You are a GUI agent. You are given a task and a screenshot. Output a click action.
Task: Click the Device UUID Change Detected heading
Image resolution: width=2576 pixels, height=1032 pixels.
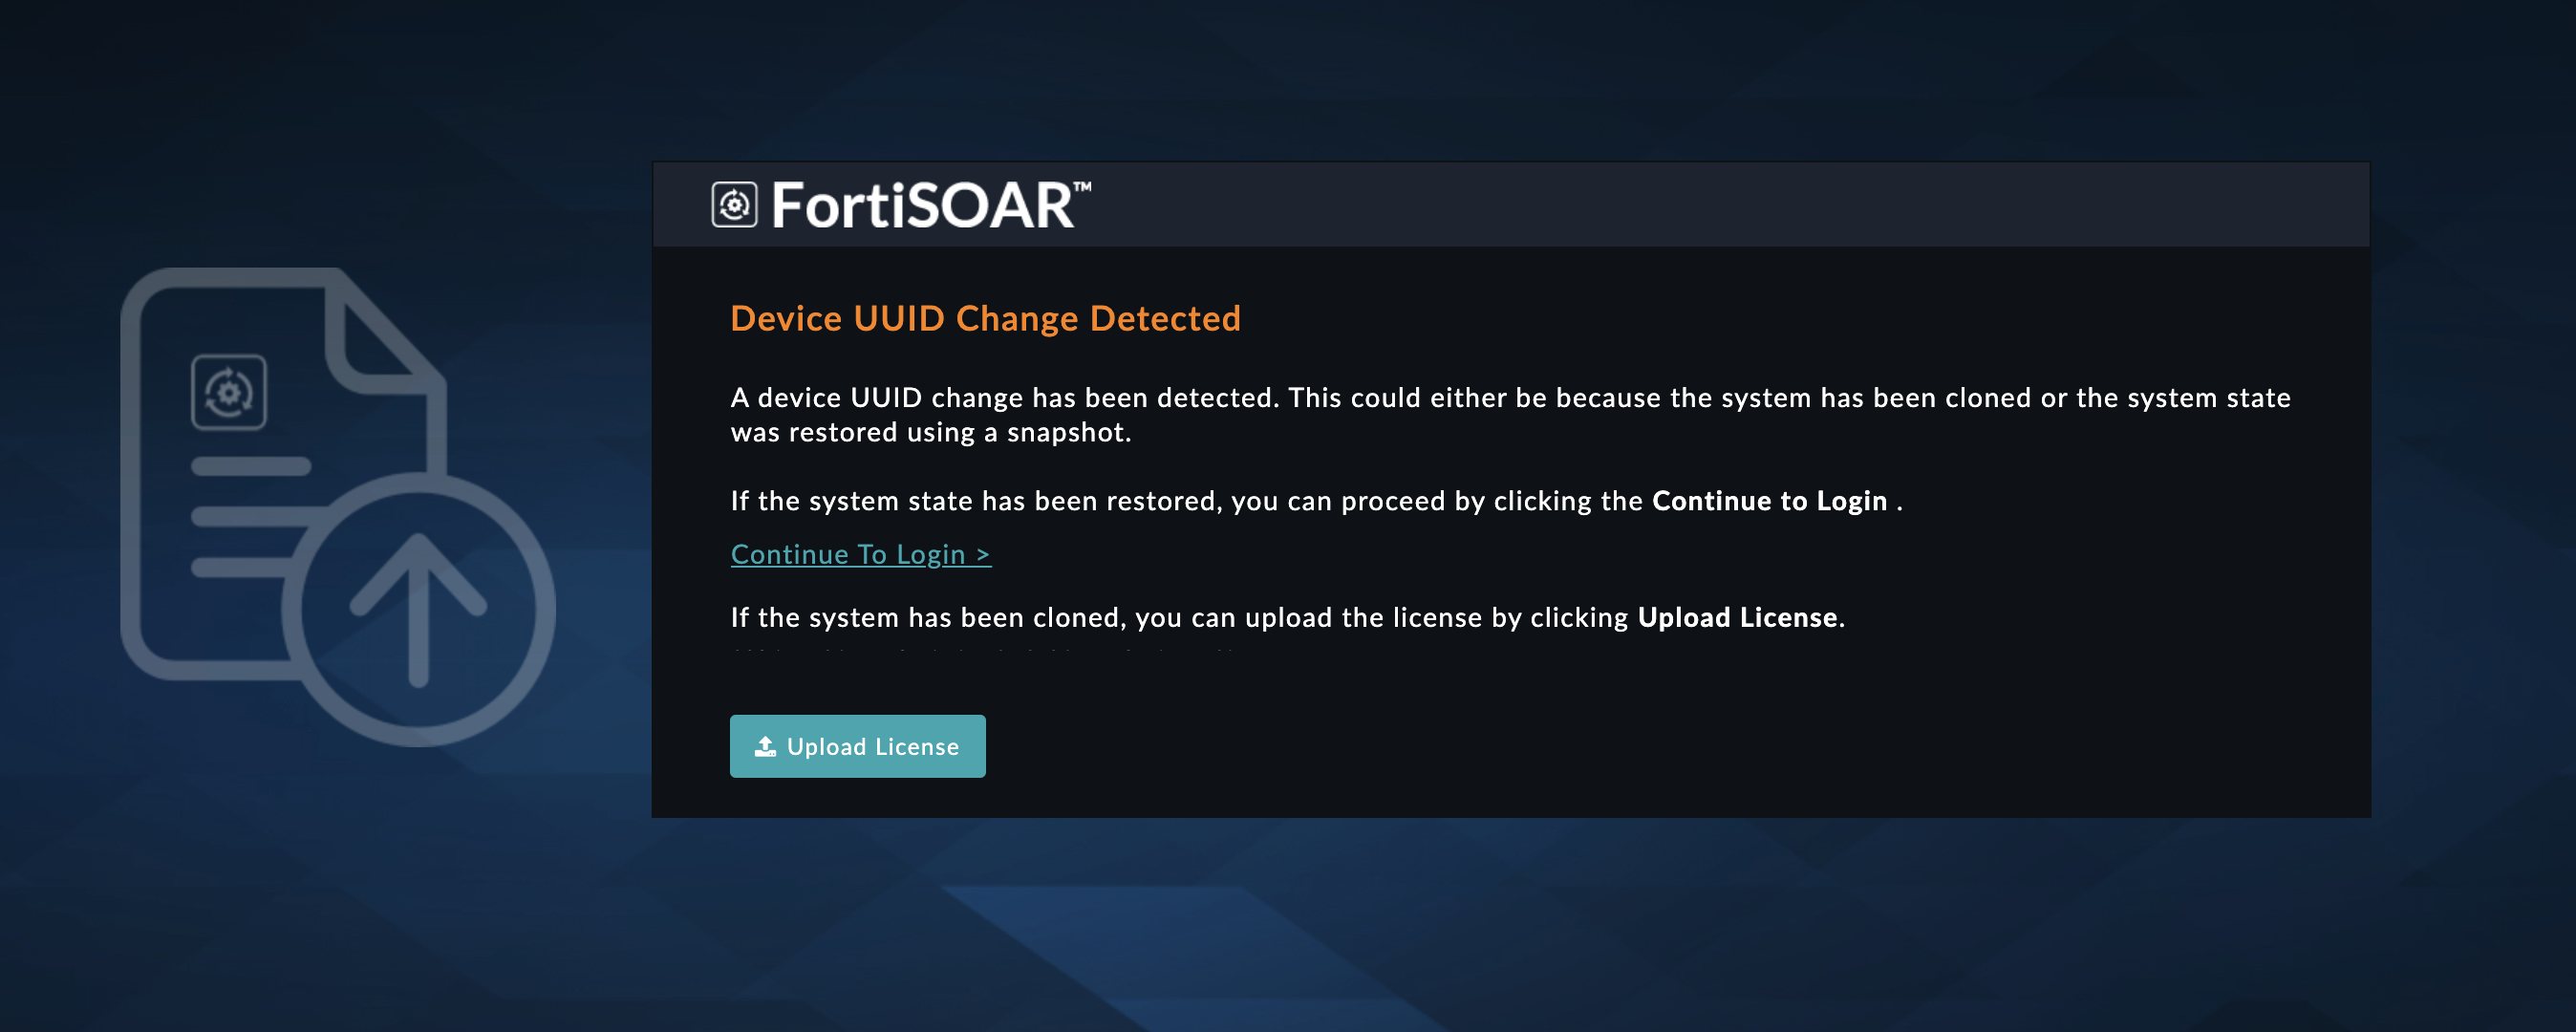click(986, 318)
